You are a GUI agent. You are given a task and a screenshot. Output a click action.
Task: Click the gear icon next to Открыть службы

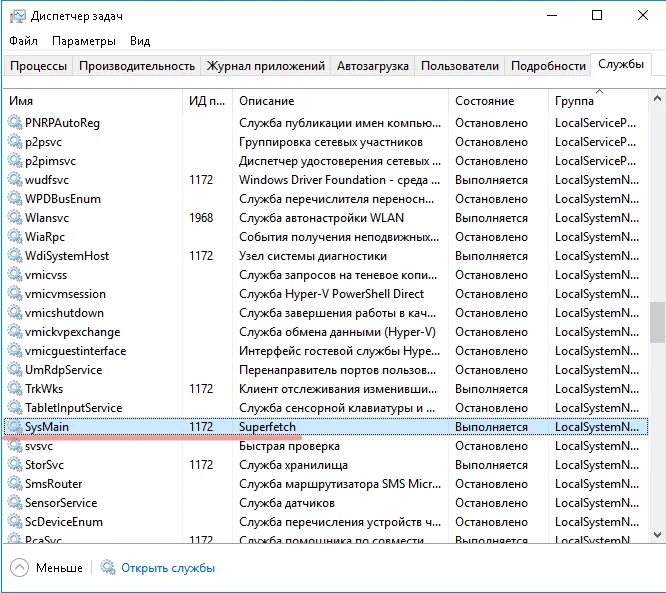tap(107, 568)
